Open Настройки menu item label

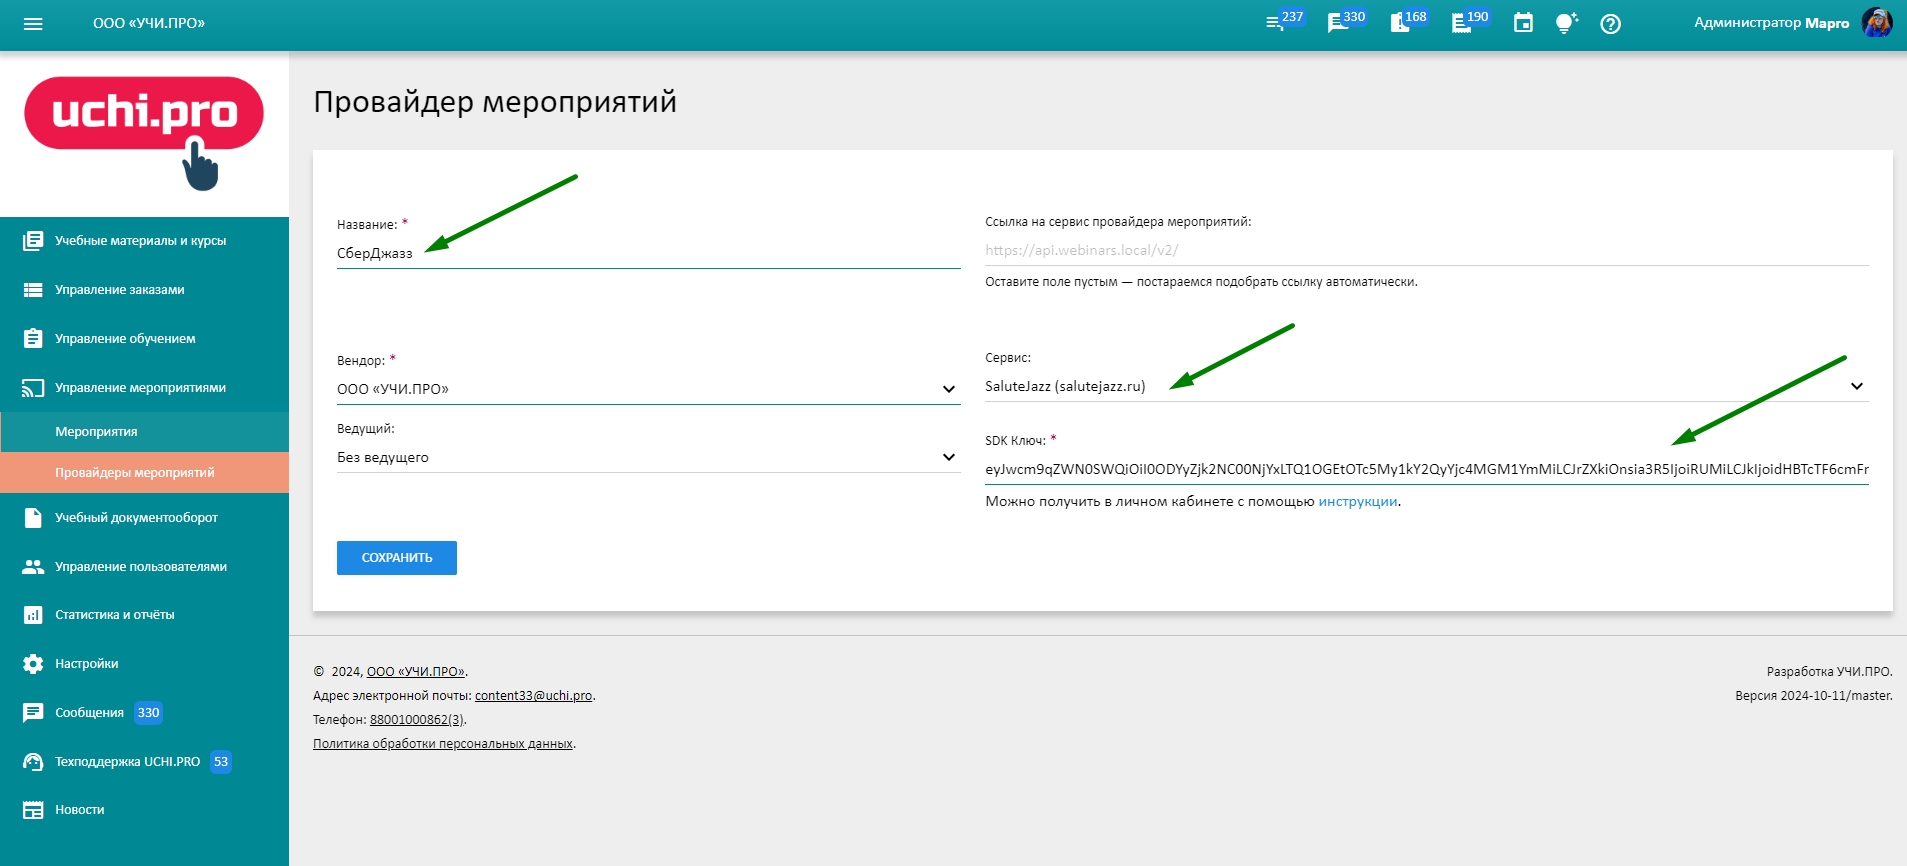tap(87, 664)
